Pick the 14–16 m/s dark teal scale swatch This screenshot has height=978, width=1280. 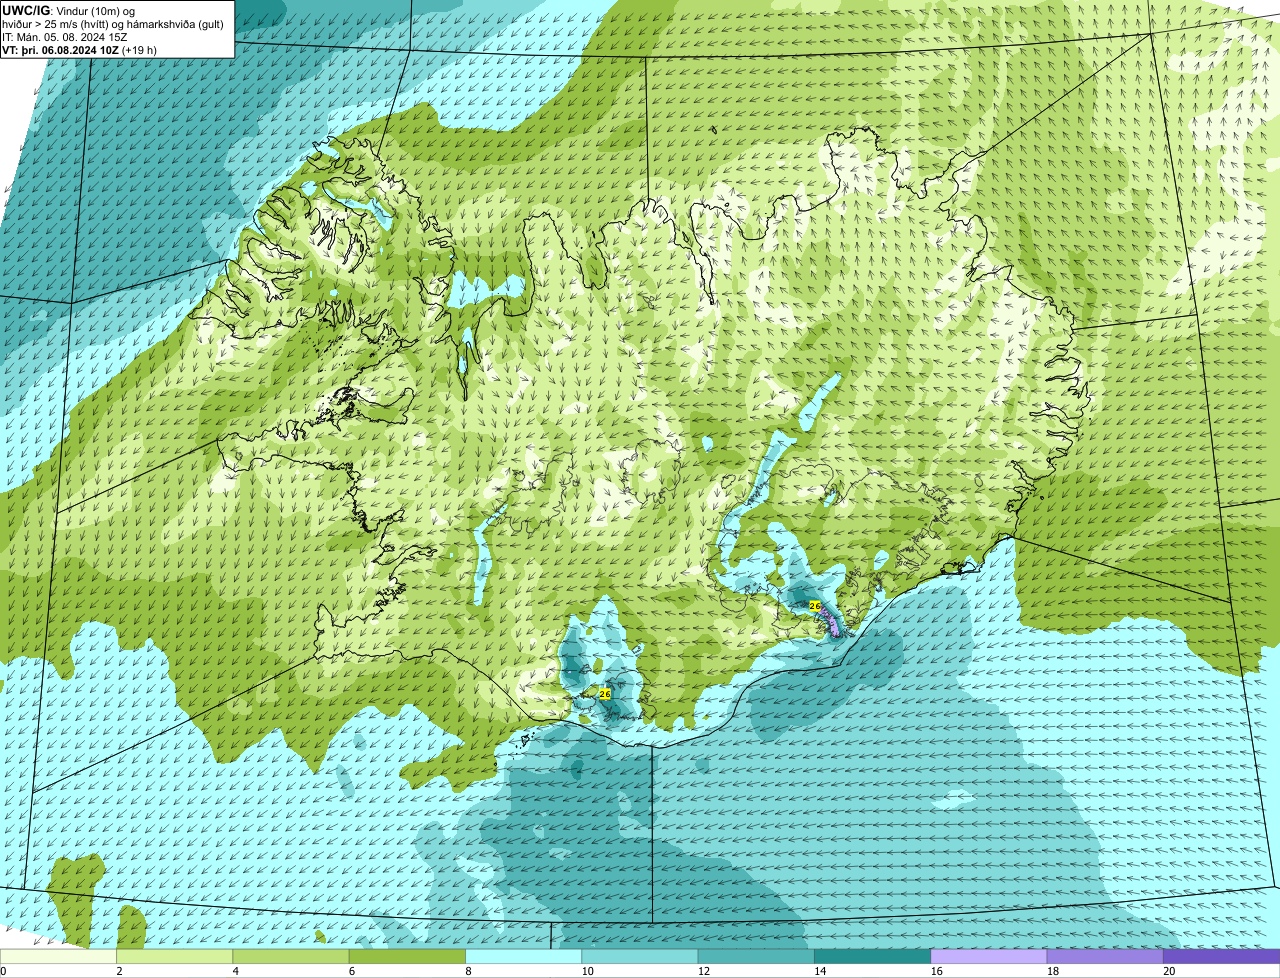873,957
